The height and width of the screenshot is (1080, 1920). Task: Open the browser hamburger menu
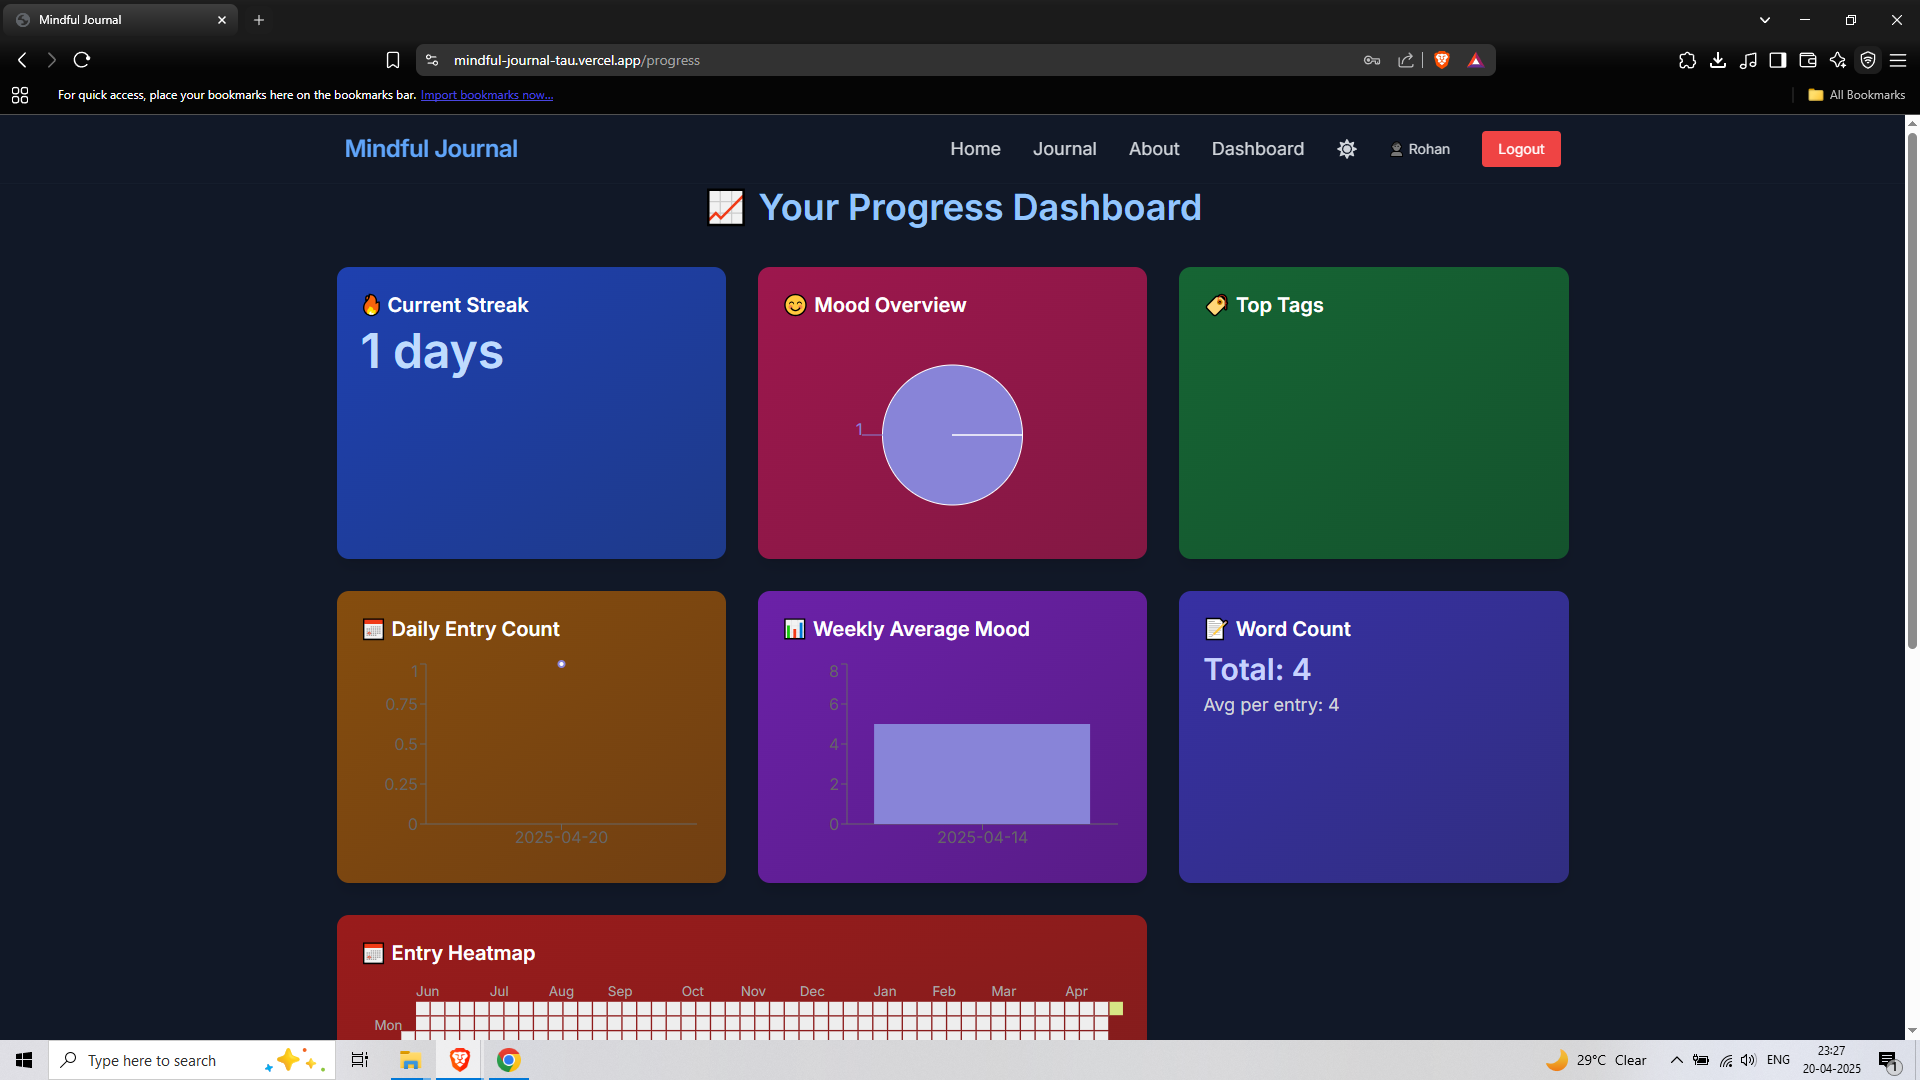[1898, 60]
